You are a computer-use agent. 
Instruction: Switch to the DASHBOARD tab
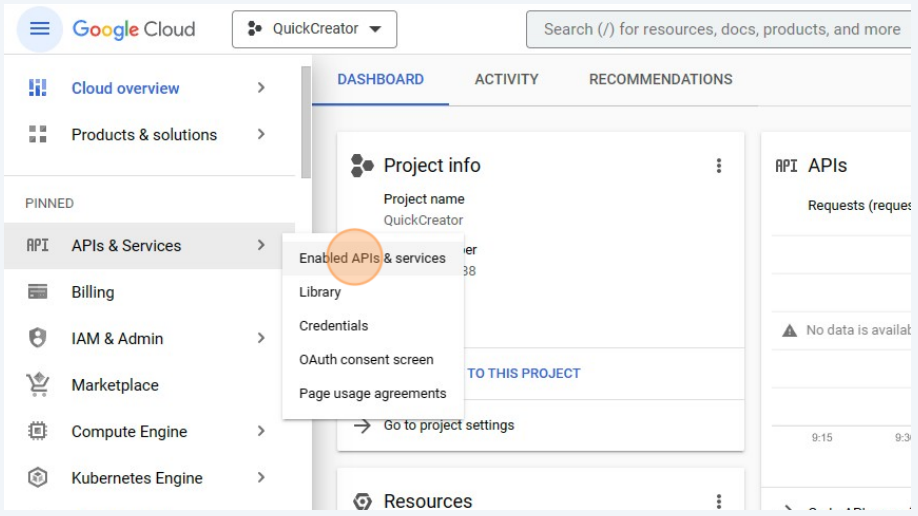[381, 80]
